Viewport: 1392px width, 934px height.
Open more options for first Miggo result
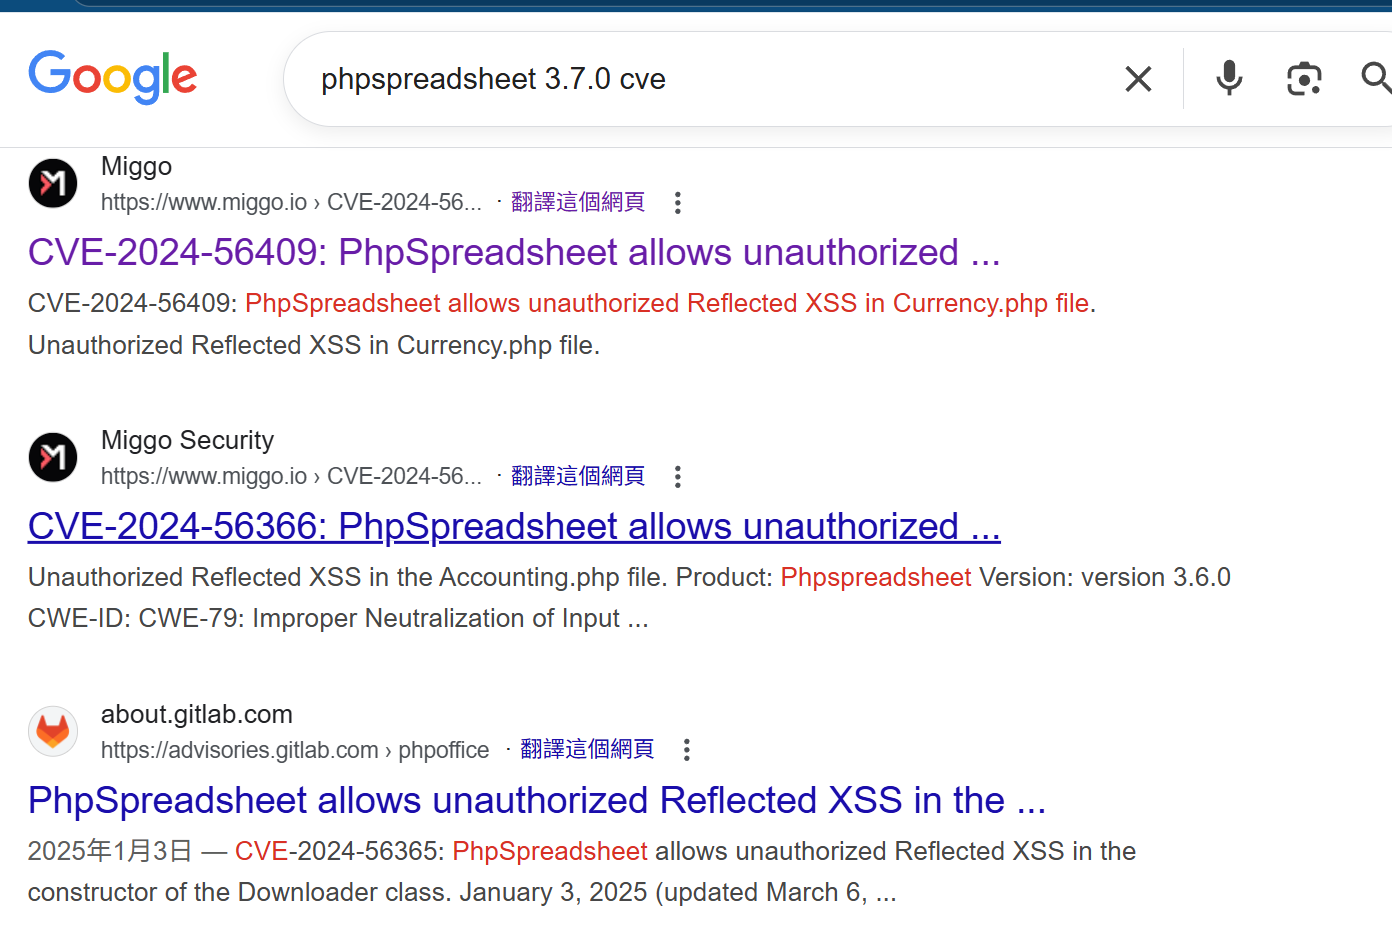(x=678, y=203)
